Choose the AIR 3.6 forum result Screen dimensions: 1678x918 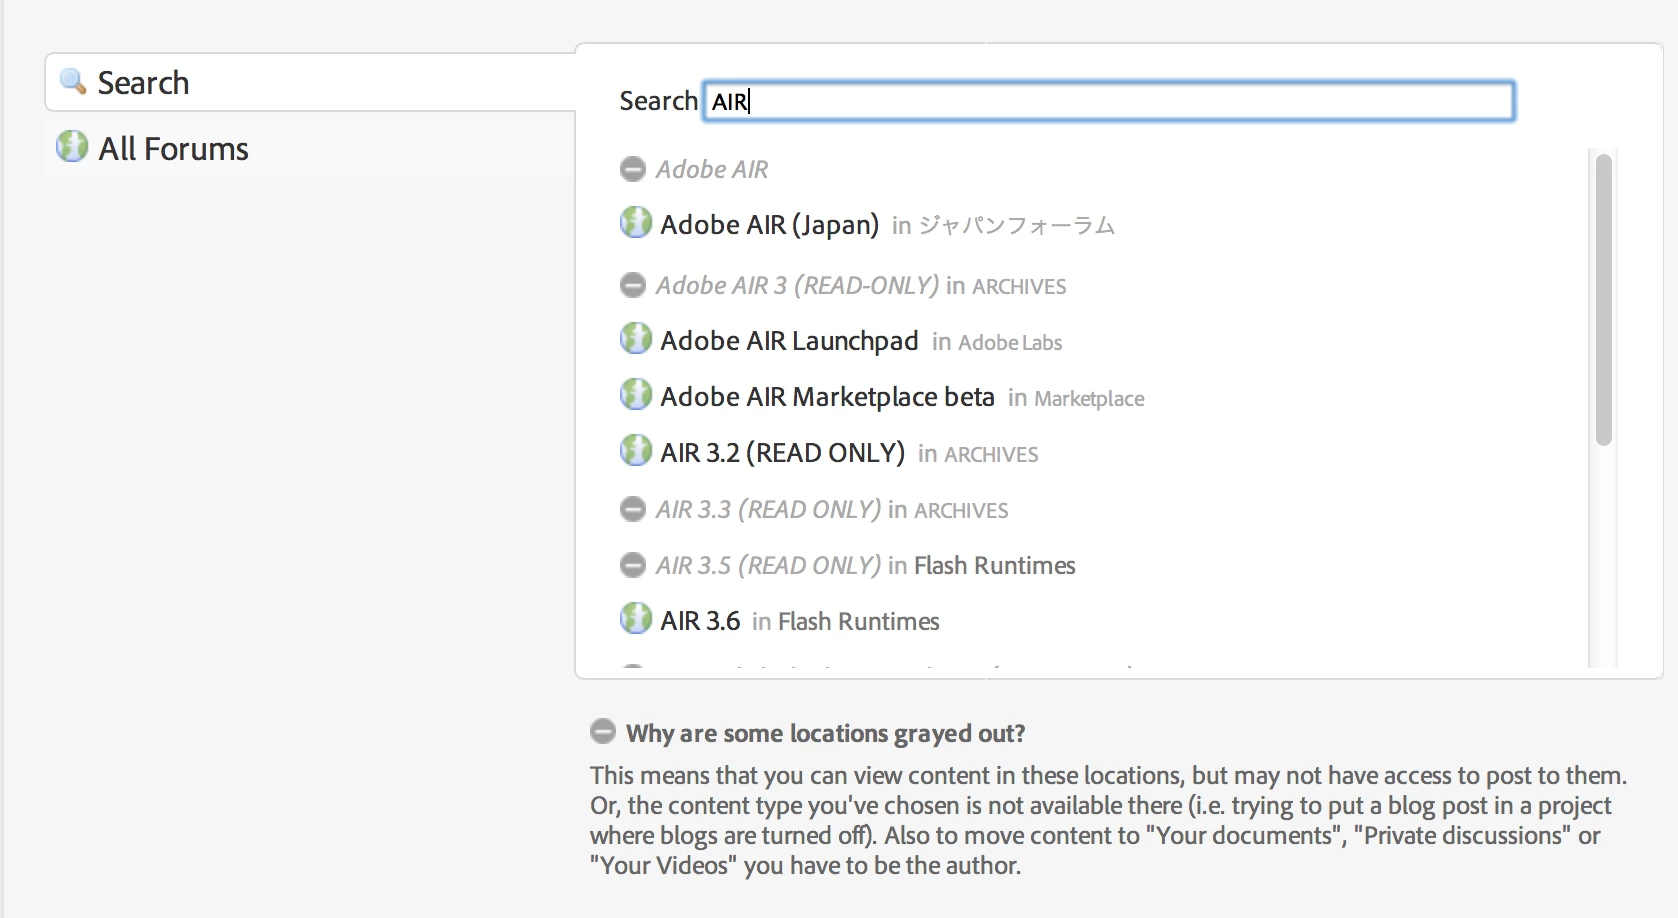tap(700, 621)
